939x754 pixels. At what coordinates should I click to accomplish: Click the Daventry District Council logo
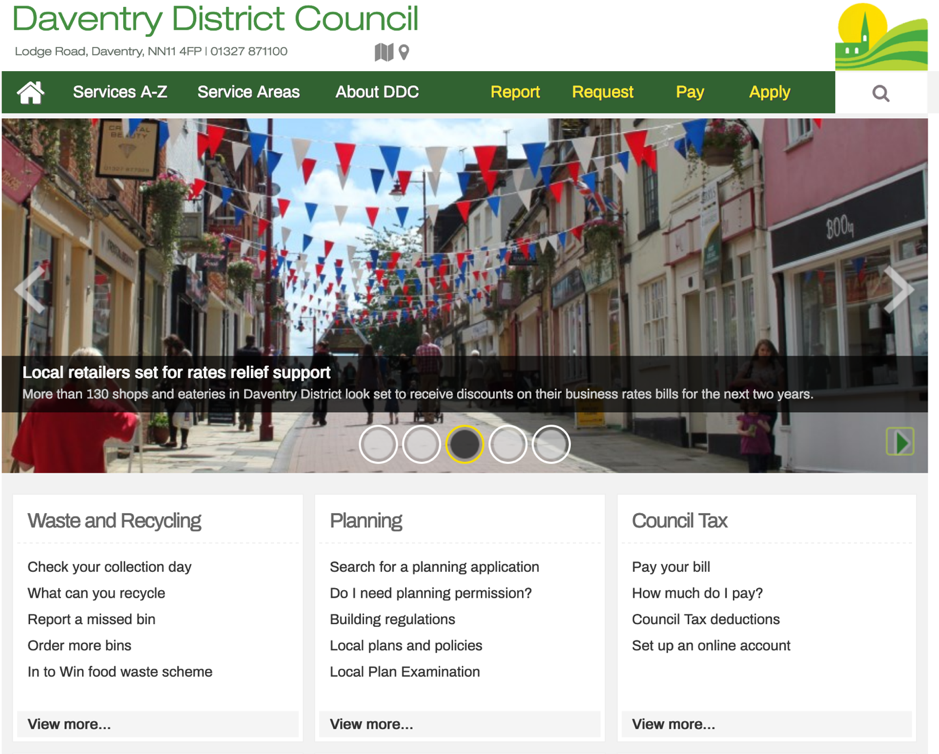point(881,37)
